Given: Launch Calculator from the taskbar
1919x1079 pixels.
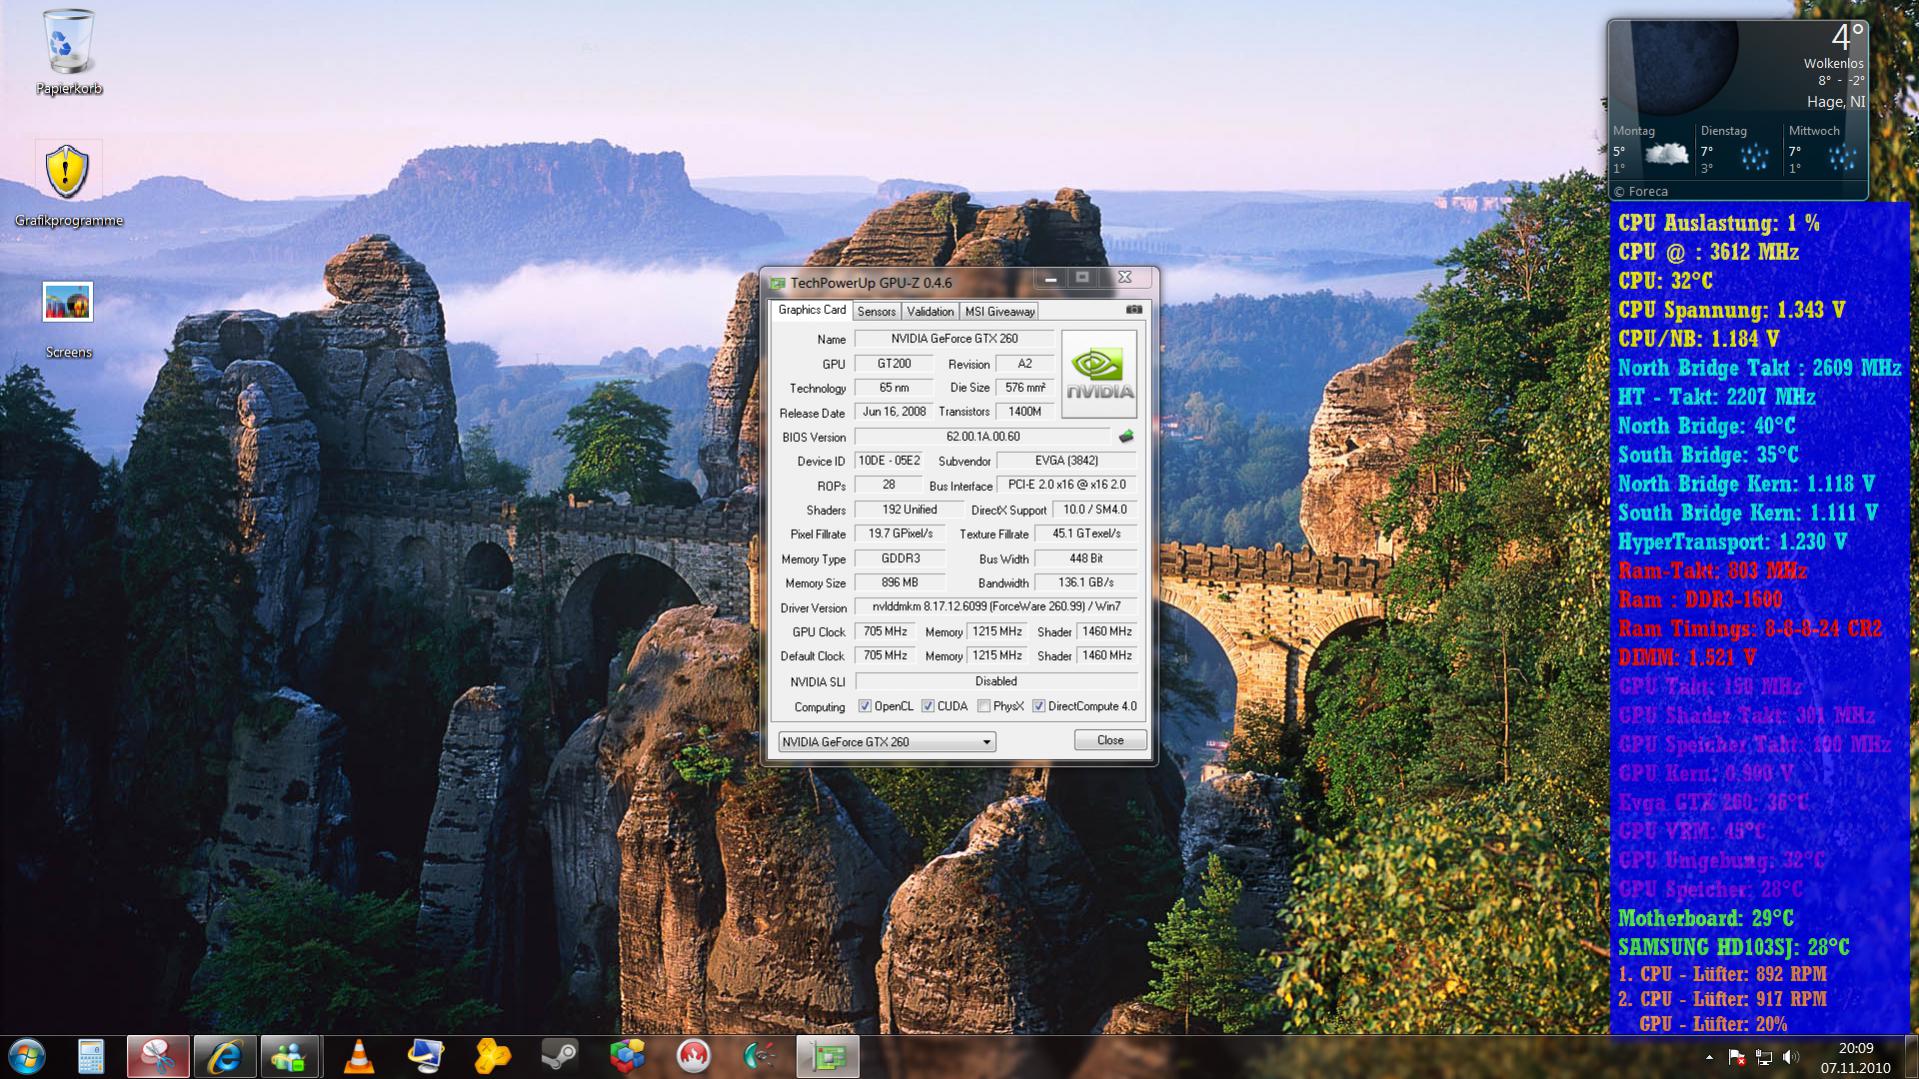Looking at the screenshot, I should 90,1056.
